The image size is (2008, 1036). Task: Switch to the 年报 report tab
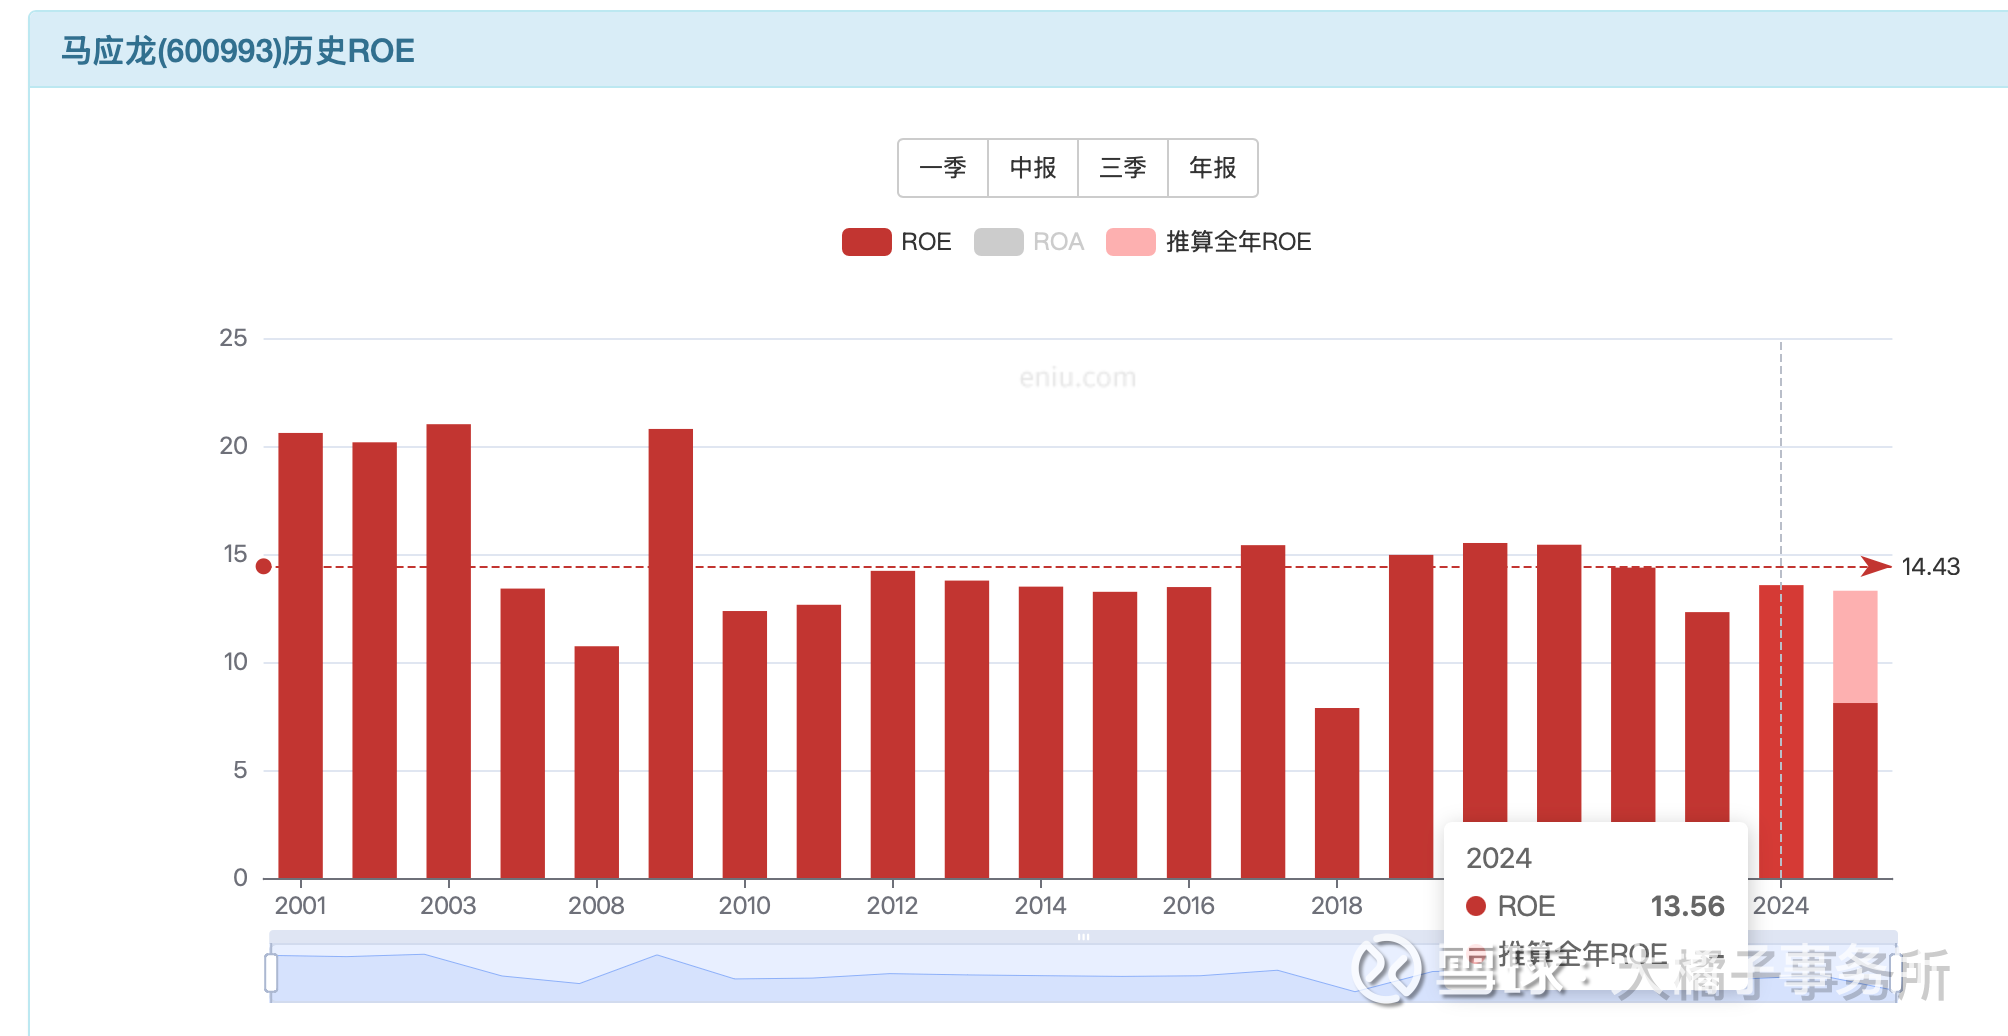(1213, 168)
